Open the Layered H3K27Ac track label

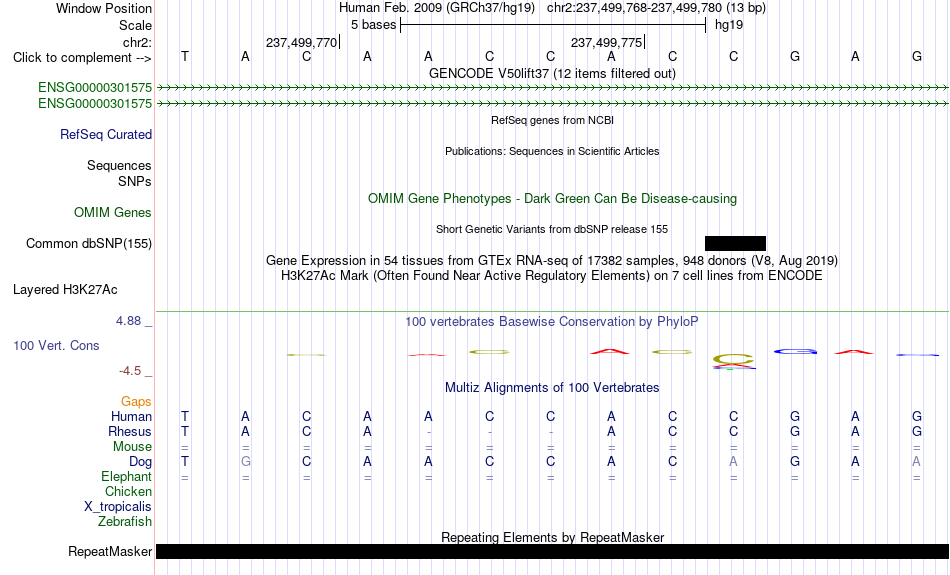pos(65,290)
